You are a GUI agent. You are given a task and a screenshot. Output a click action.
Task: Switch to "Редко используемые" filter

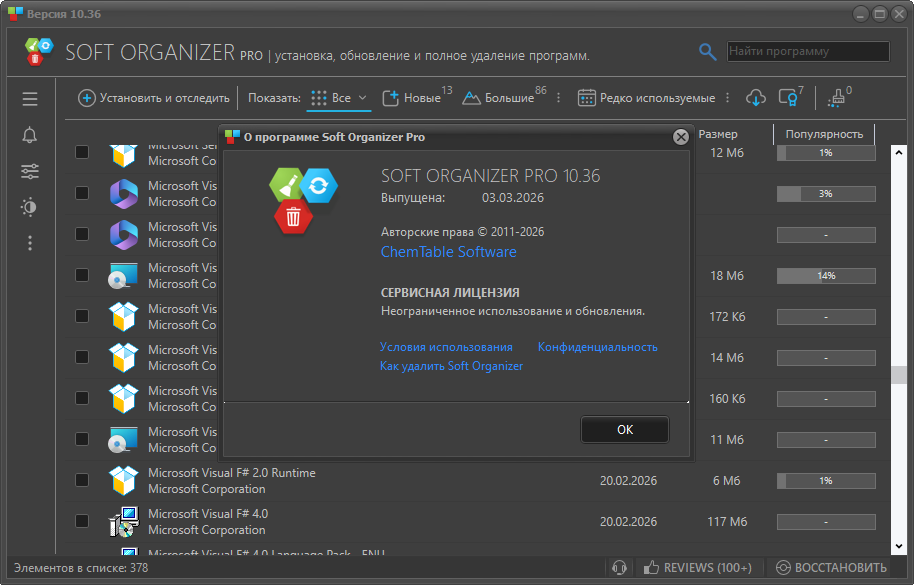(646, 98)
